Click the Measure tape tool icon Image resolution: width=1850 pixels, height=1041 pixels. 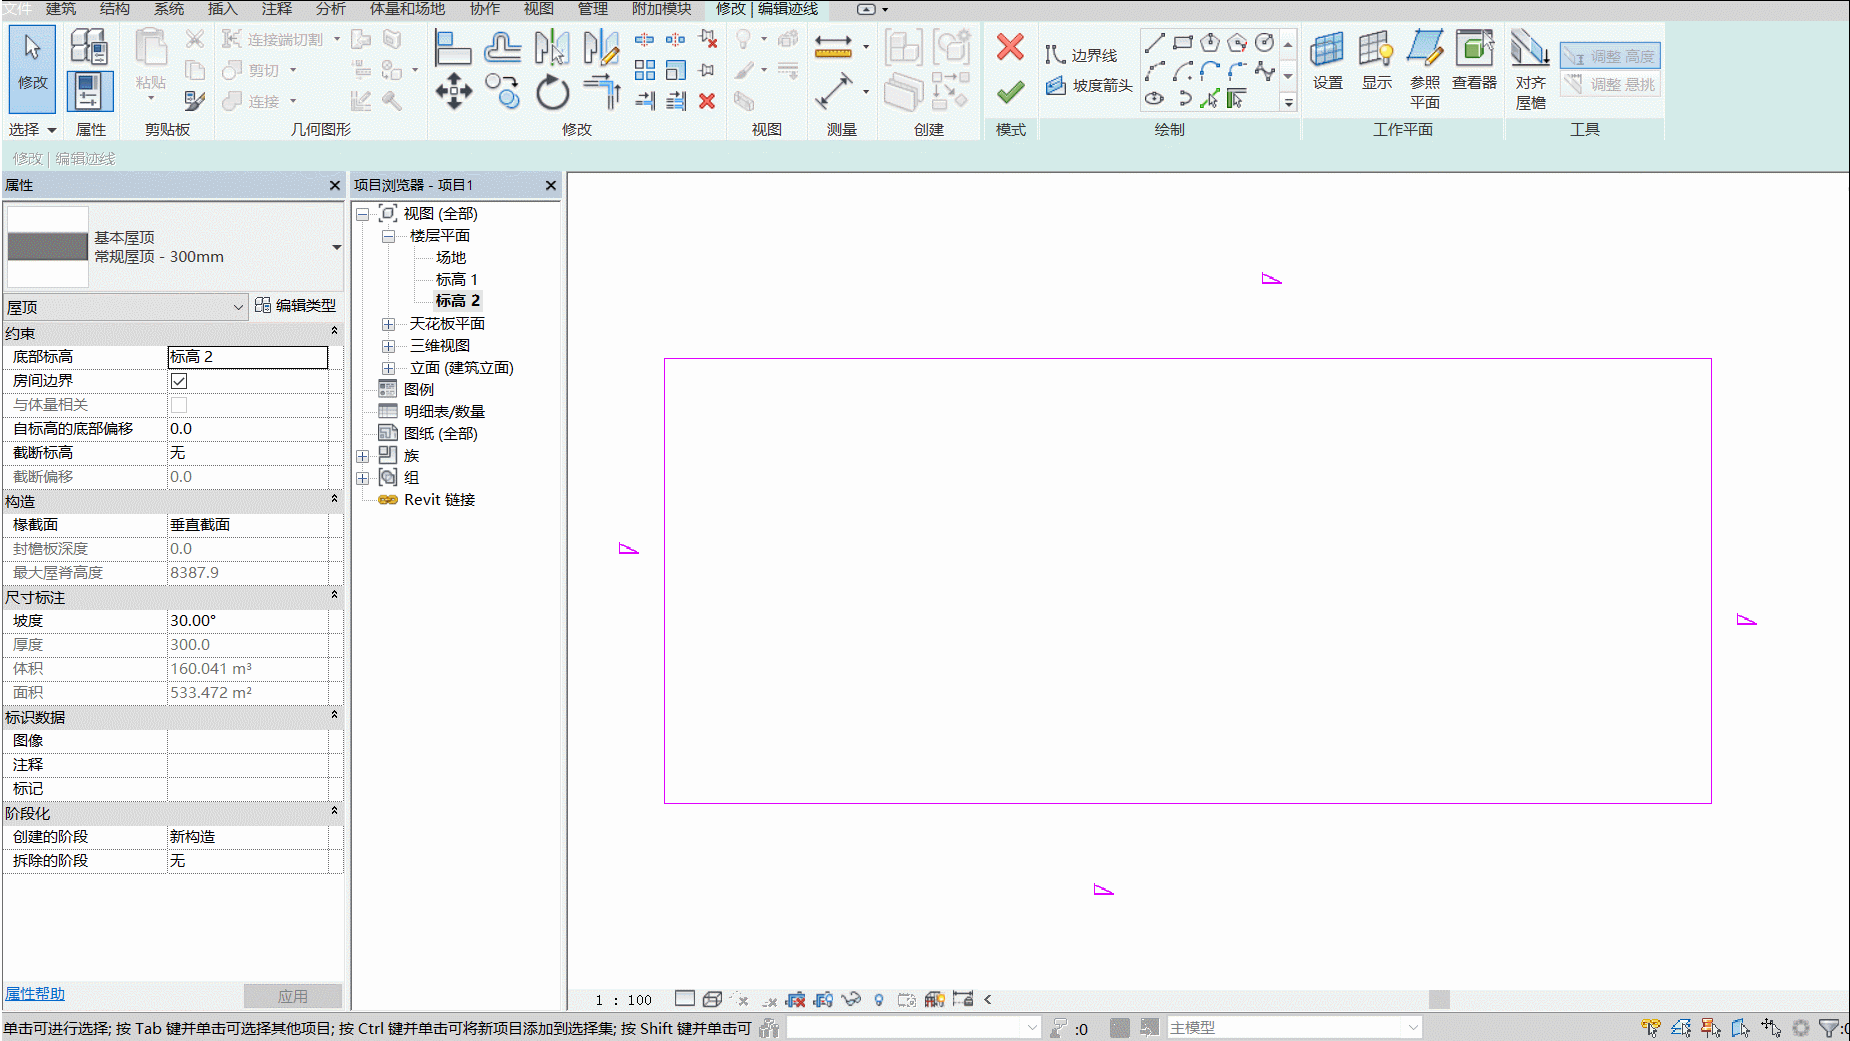point(833,46)
